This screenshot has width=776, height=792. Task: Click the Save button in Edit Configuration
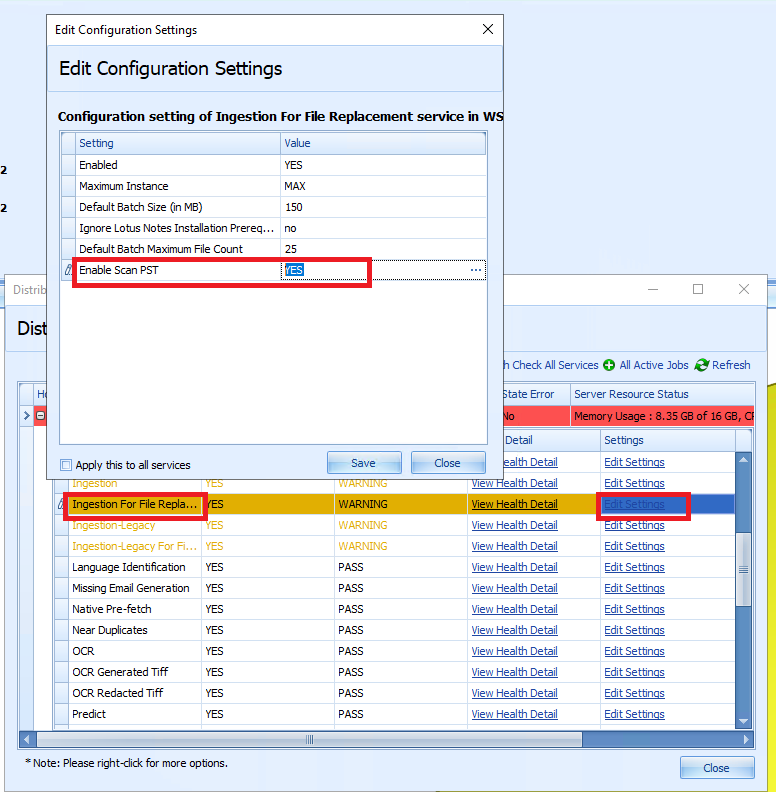coord(364,463)
